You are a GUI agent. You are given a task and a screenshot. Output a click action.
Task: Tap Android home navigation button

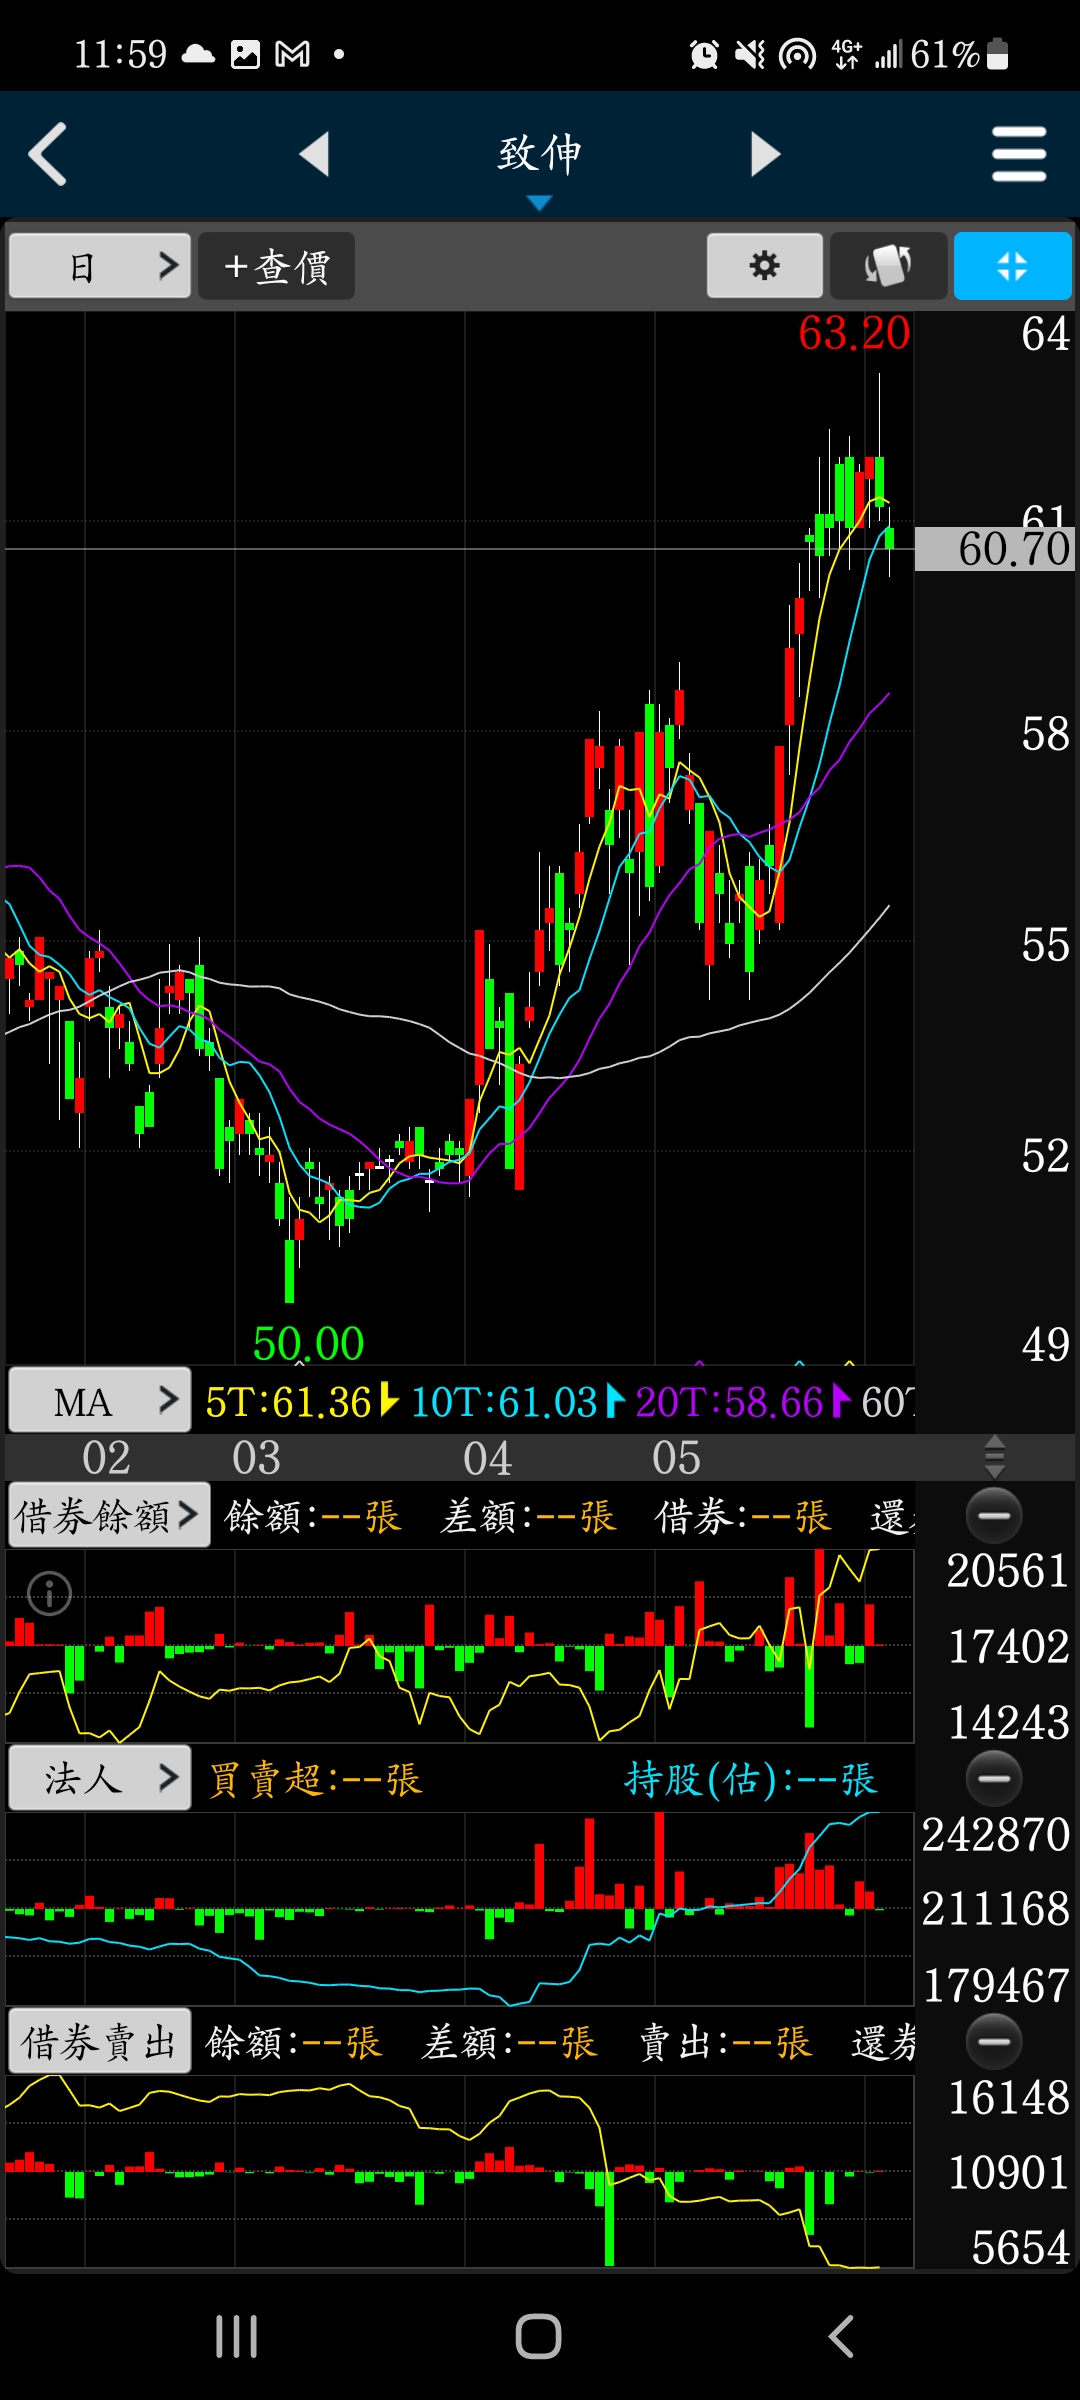pos(538,2337)
